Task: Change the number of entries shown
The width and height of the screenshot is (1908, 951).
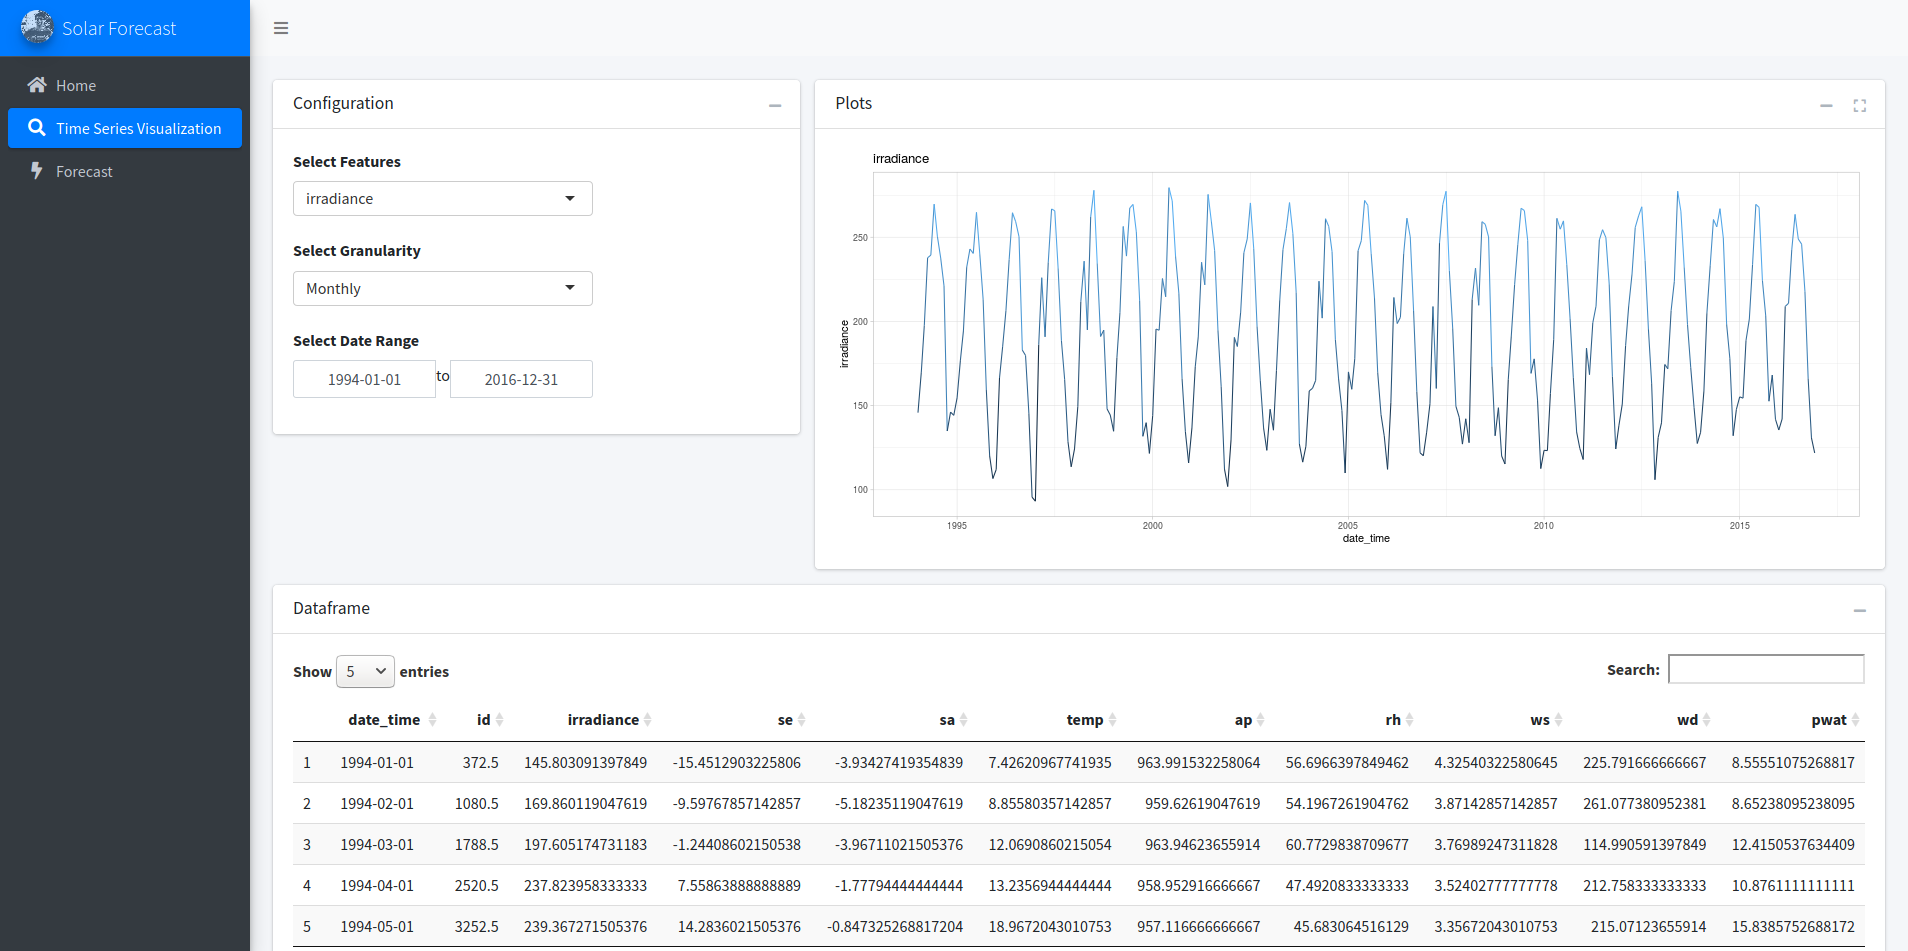Action: pyautogui.click(x=365, y=671)
